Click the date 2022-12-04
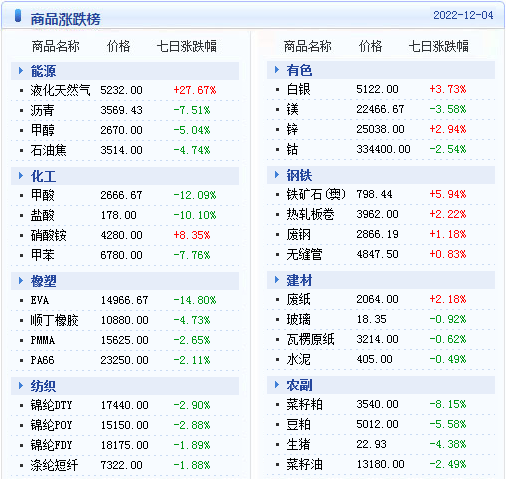Image resolution: width=506 pixels, height=479 pixels. [463, 15]
